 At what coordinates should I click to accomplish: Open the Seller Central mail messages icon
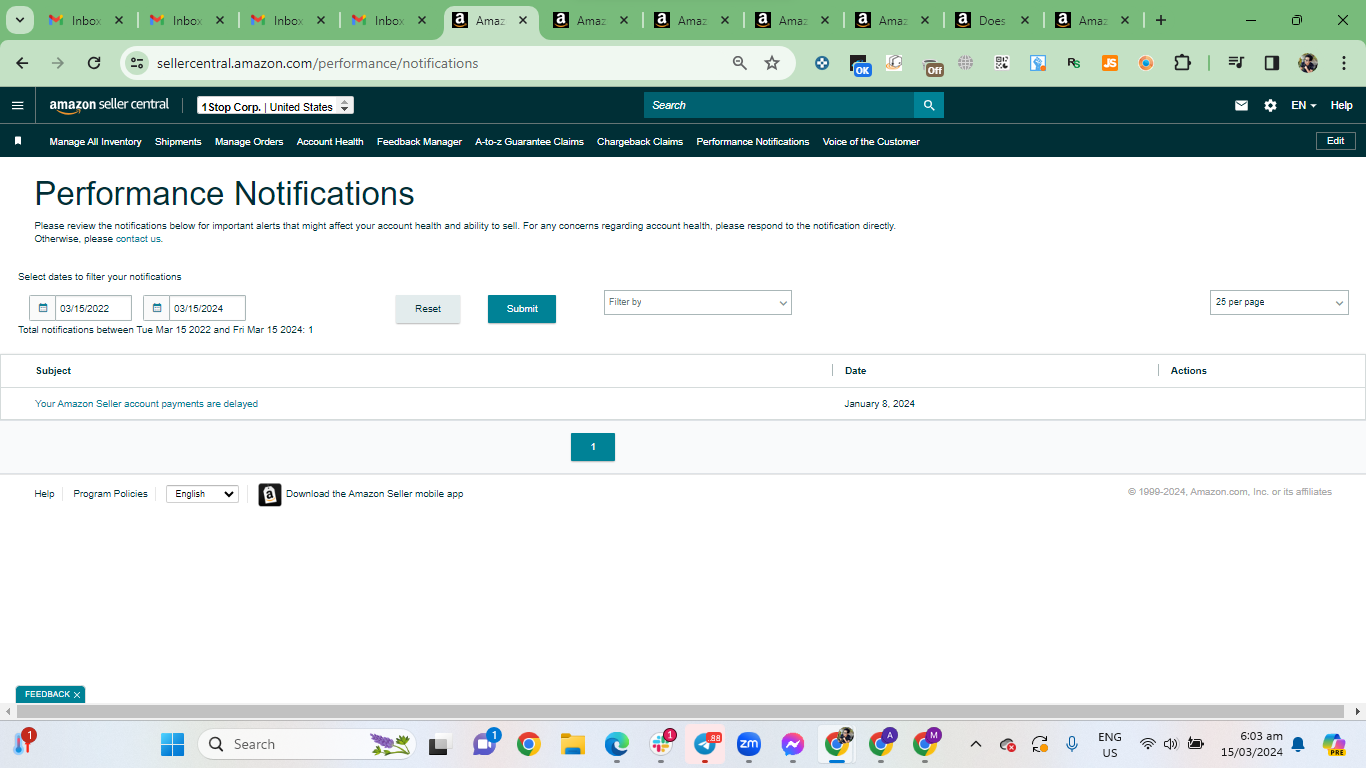[x=1241, y=105]
